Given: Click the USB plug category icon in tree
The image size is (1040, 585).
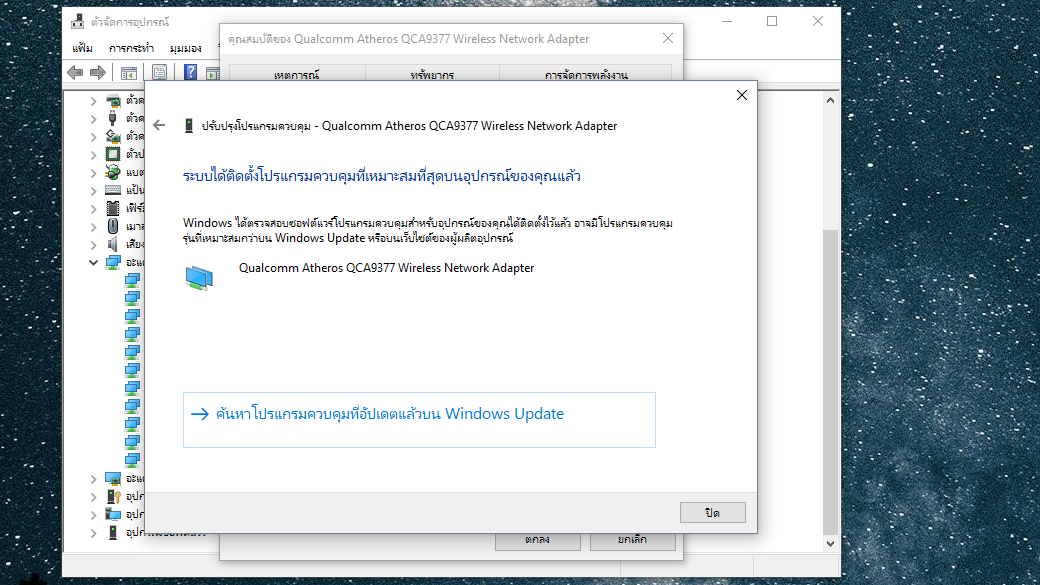Looking at the screenshot, I should 113,118.
